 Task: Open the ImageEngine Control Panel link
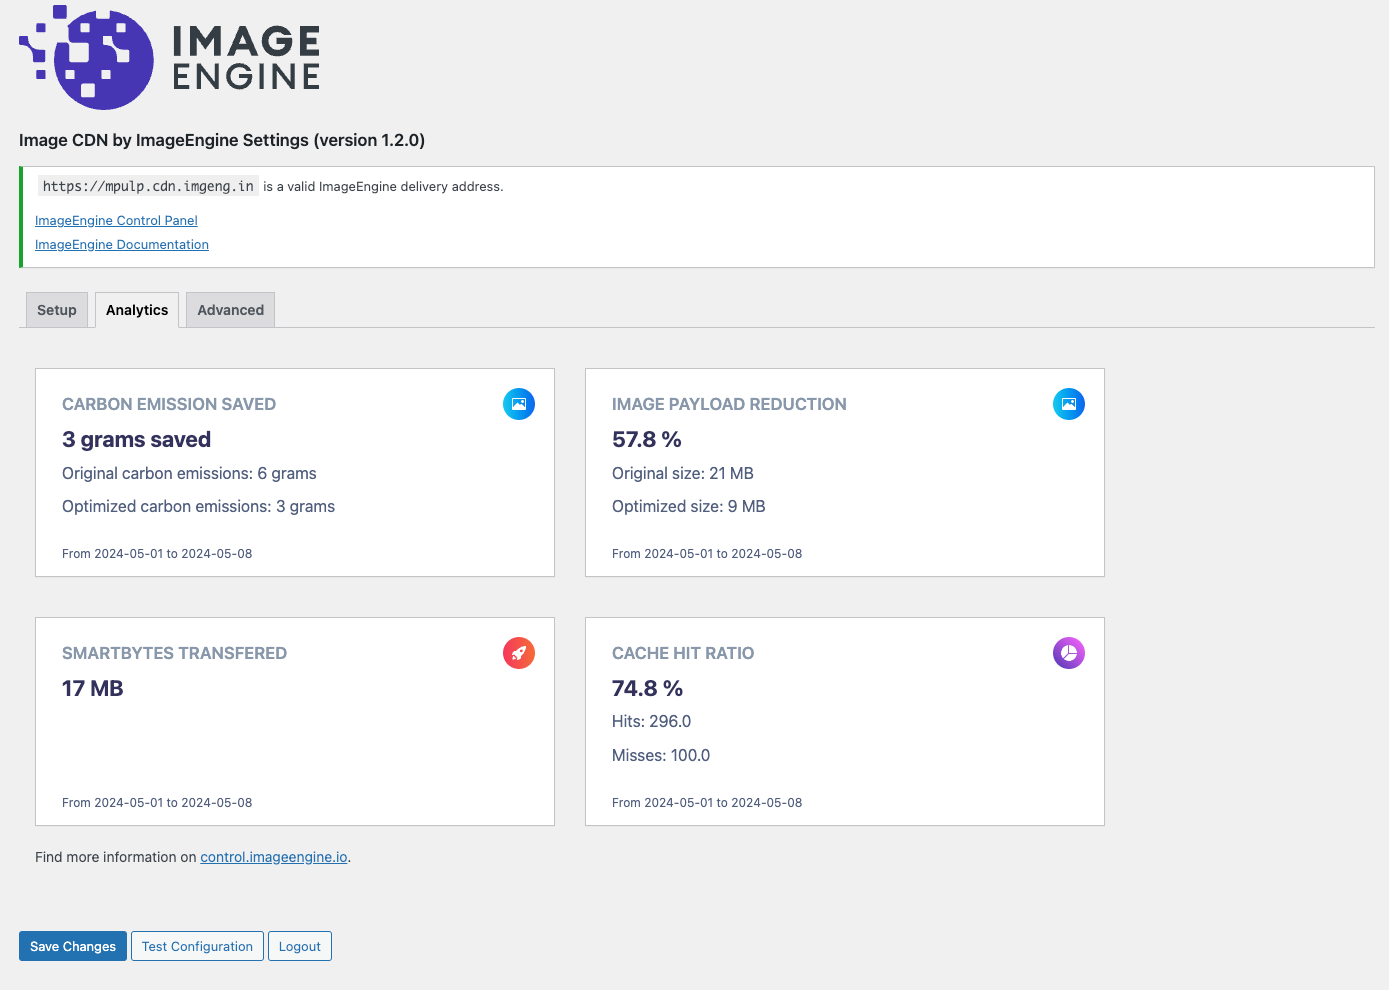(116, 221)
